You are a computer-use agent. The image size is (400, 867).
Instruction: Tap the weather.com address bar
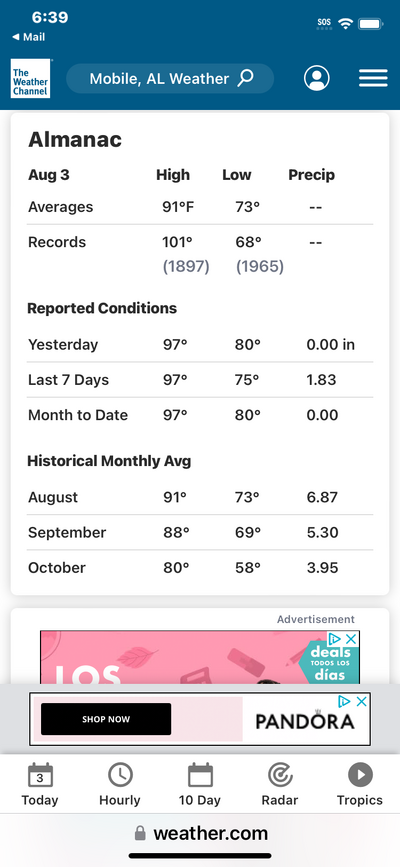(x=200, y=833)
